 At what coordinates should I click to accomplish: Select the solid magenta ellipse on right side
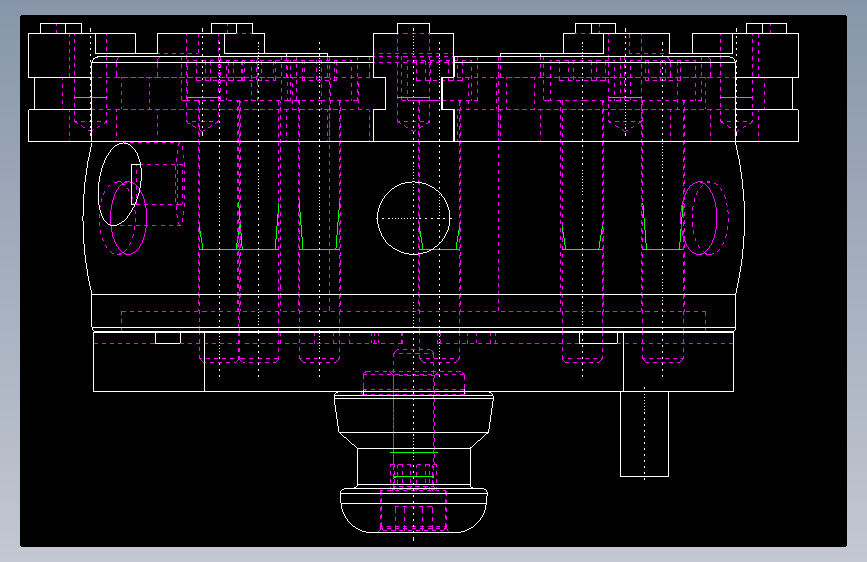coord(699,218)
